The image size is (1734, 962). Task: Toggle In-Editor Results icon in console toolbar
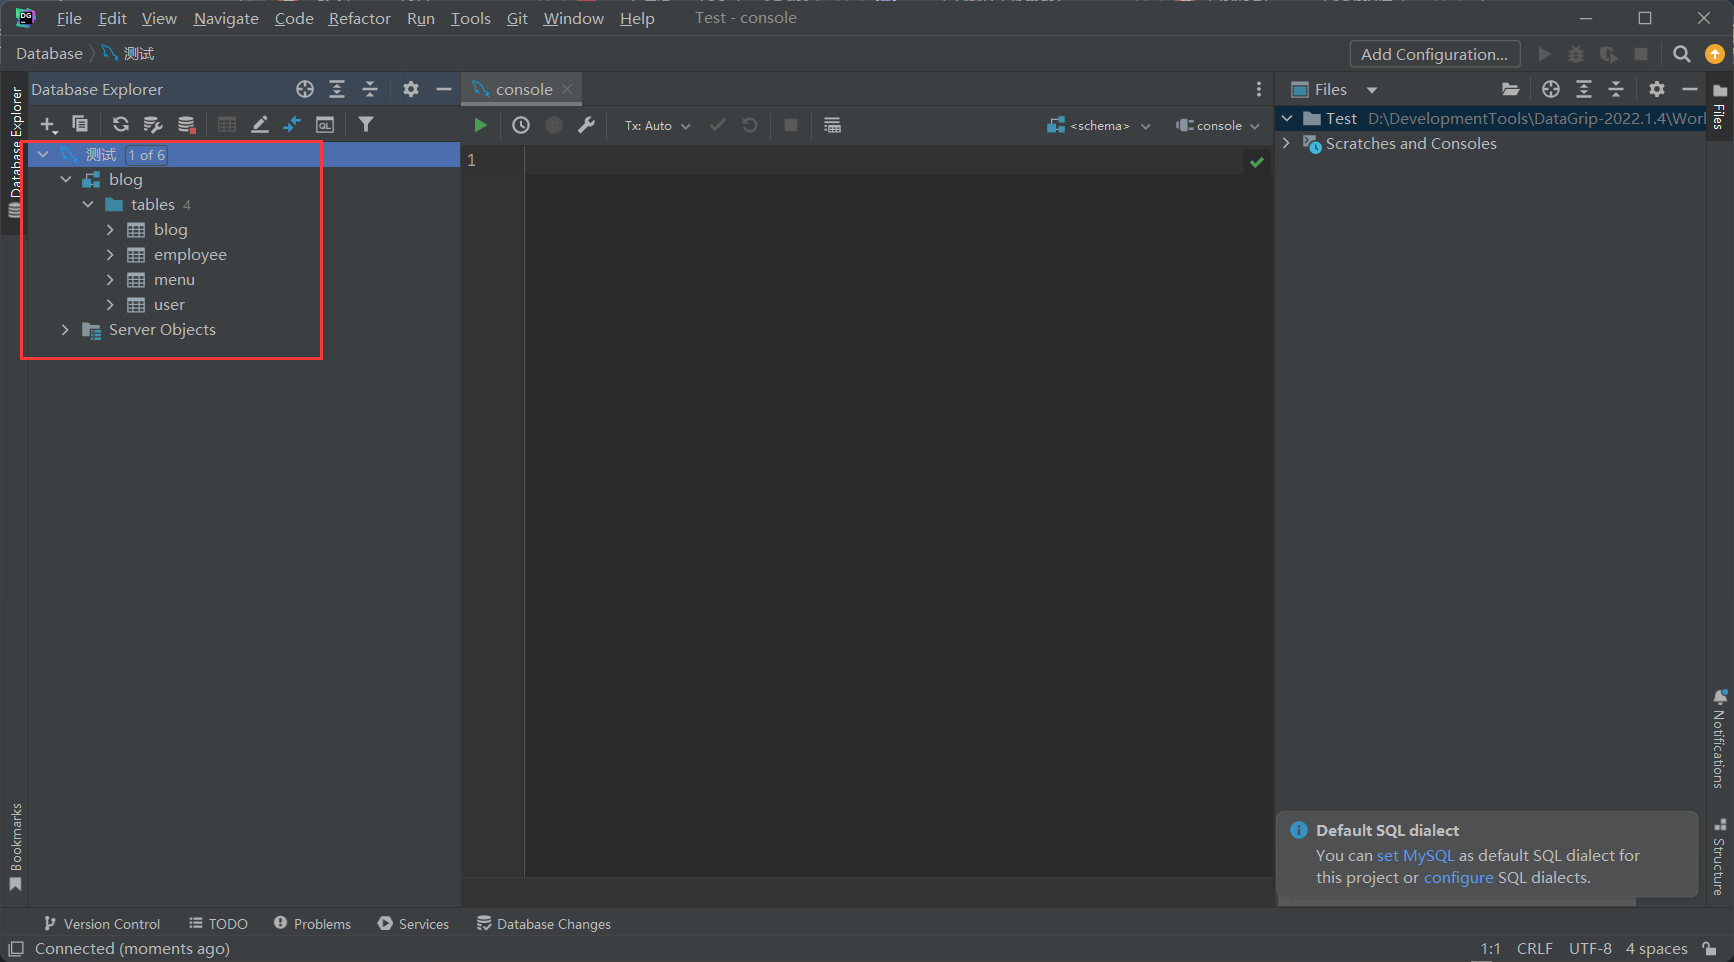[x=832, y=125]
